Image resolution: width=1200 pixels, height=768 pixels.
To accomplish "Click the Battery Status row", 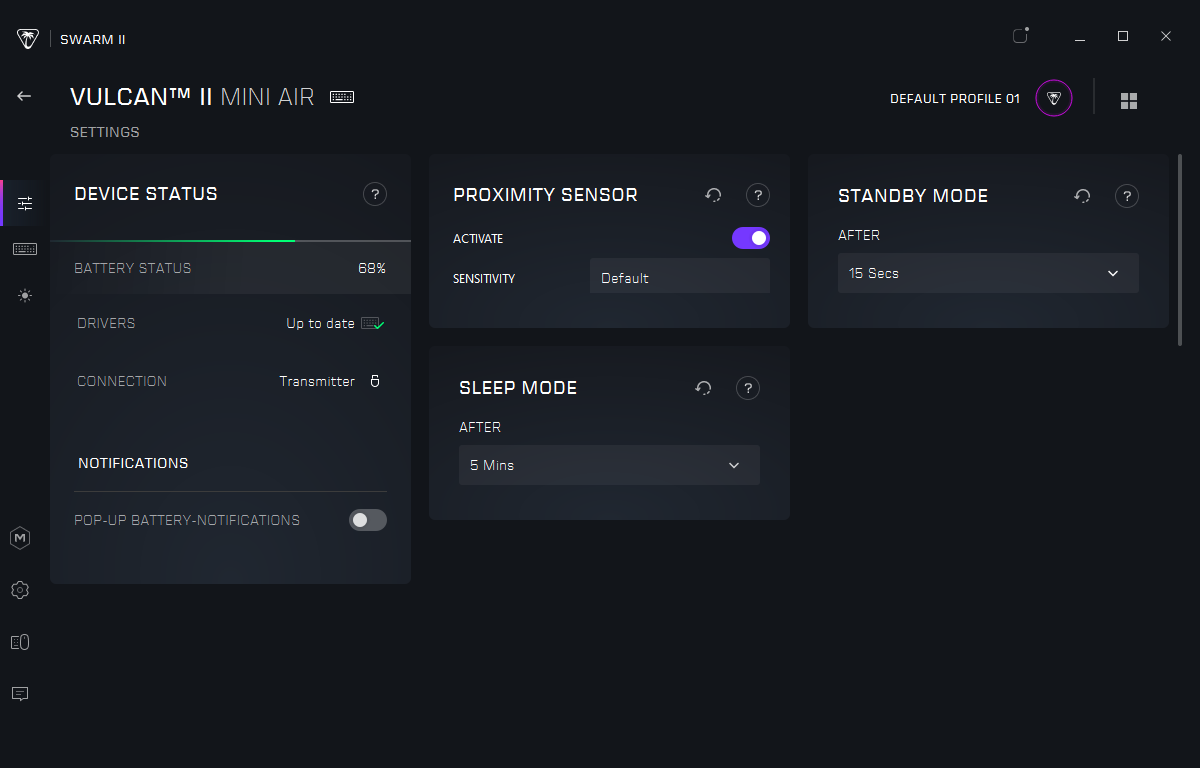I will point(230,268).
